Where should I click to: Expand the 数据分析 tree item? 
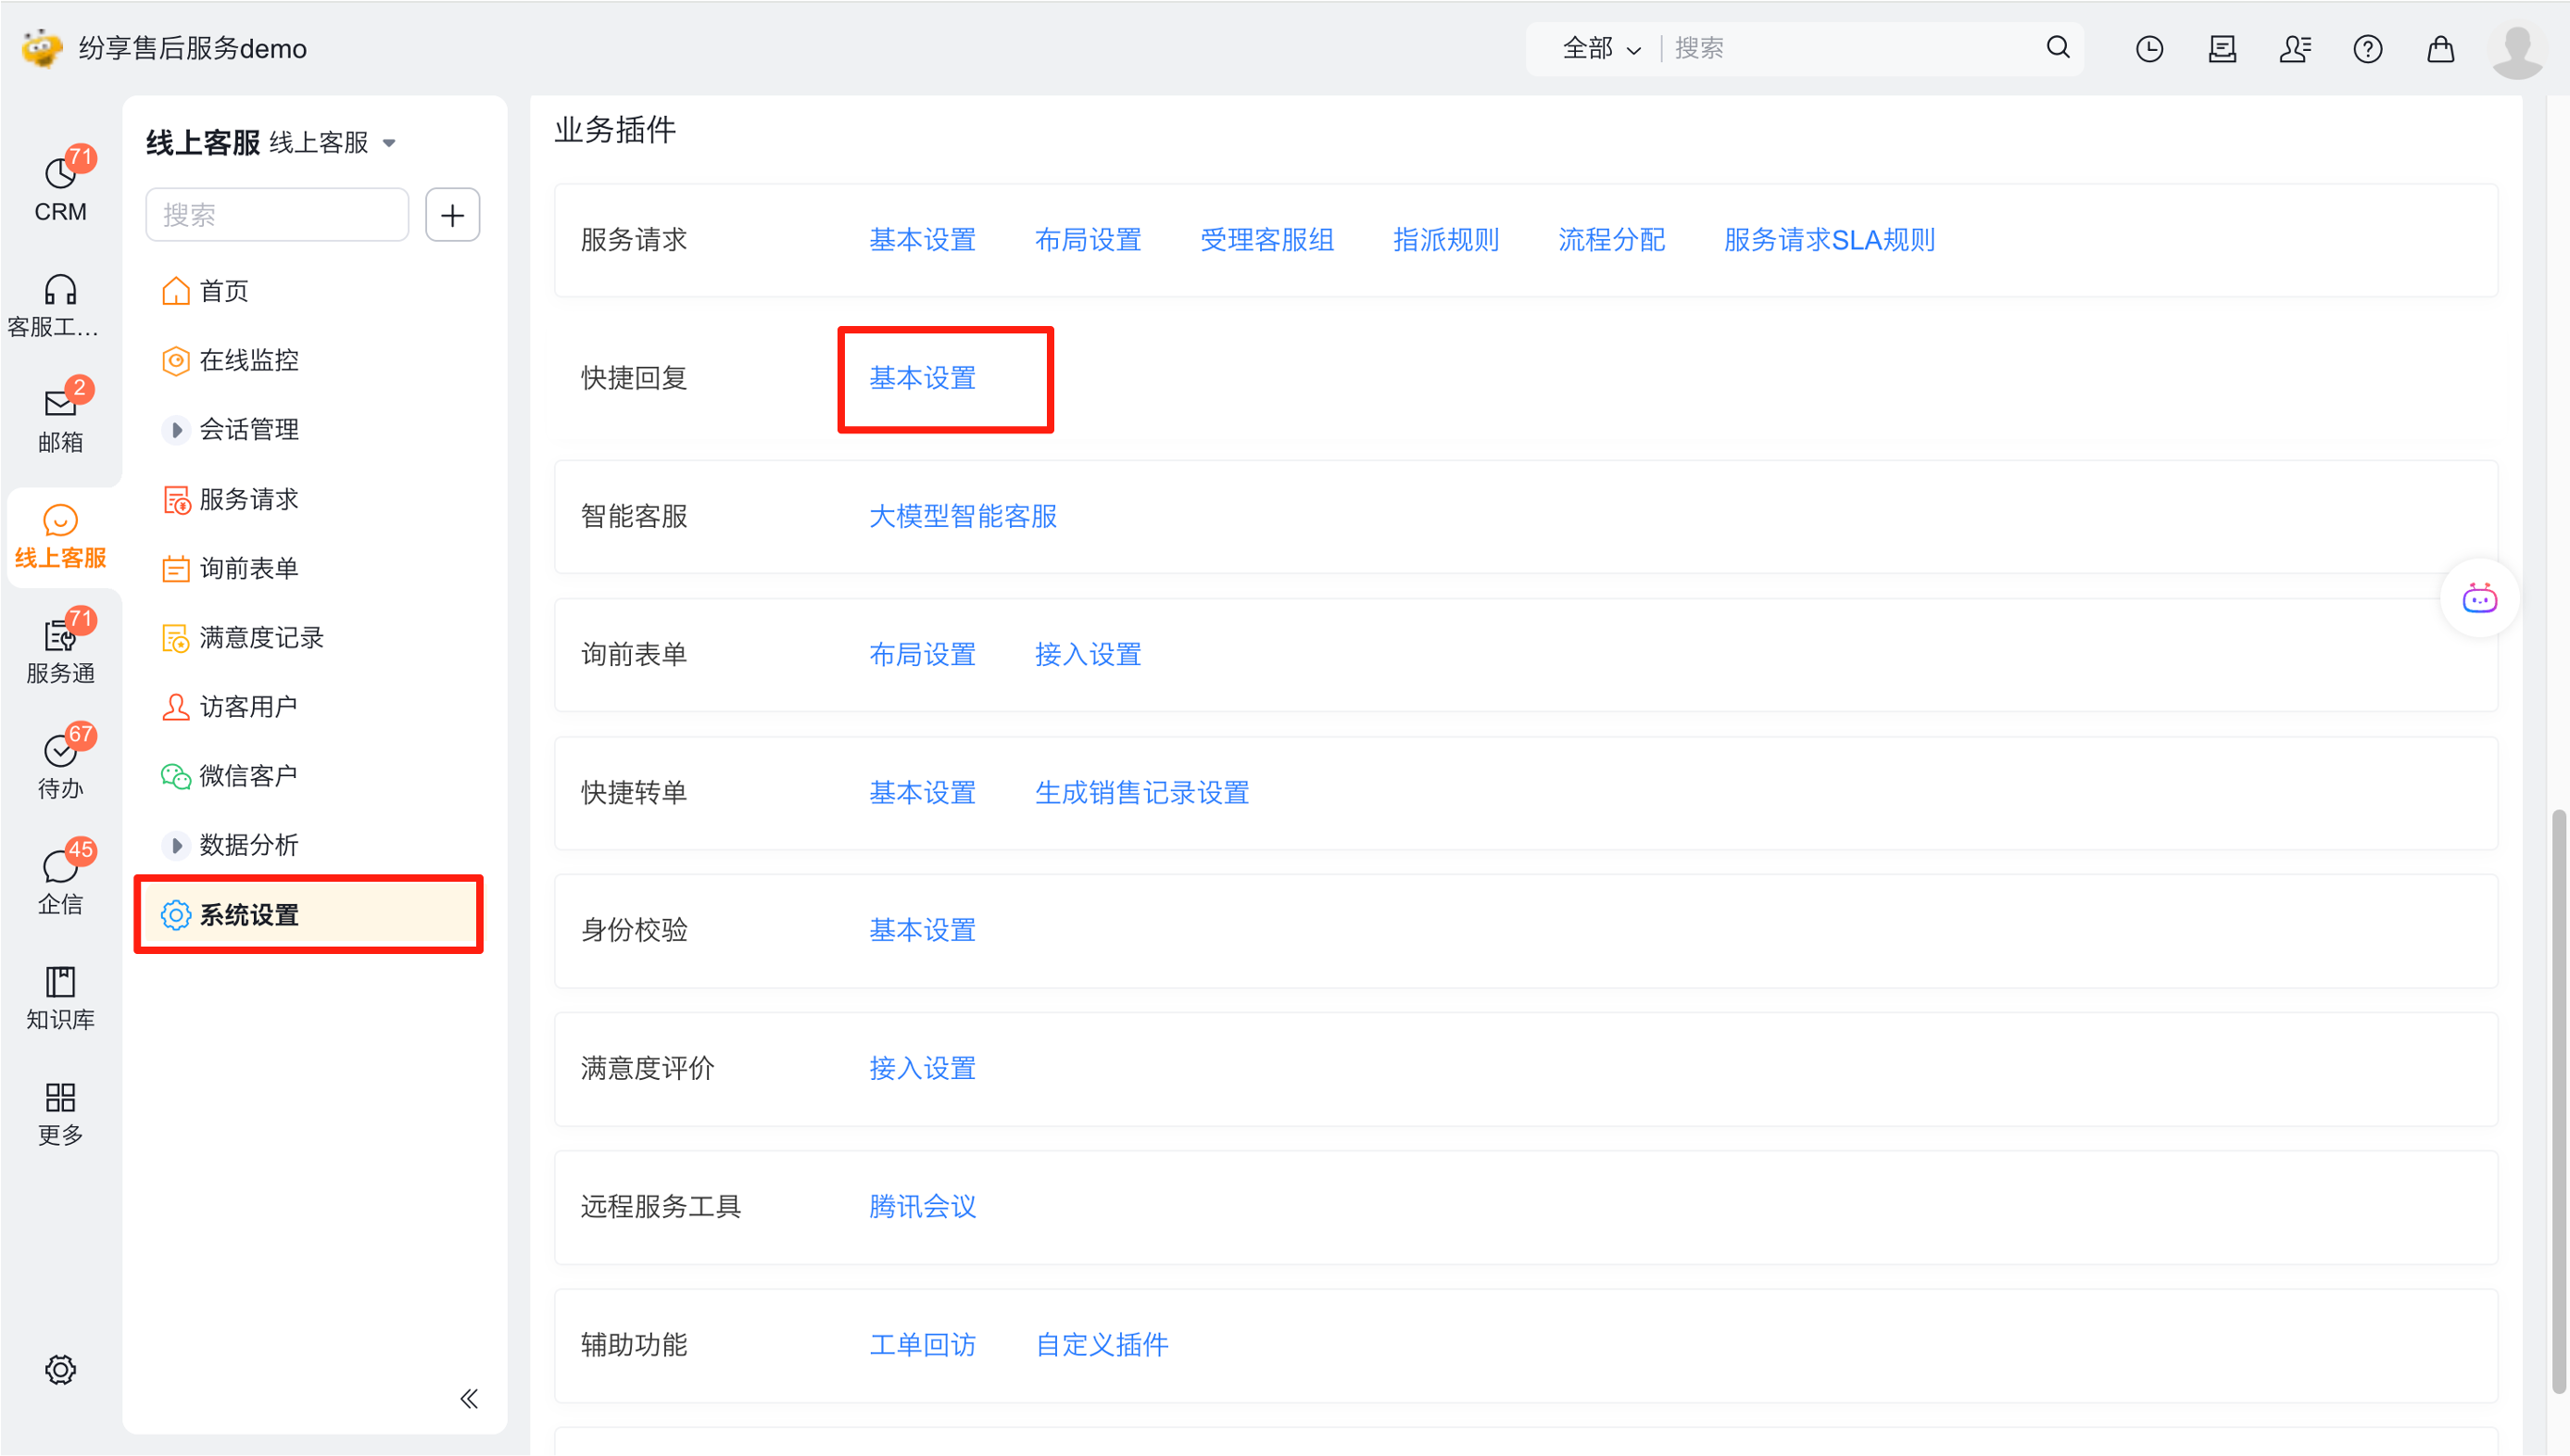pos(176,845)
